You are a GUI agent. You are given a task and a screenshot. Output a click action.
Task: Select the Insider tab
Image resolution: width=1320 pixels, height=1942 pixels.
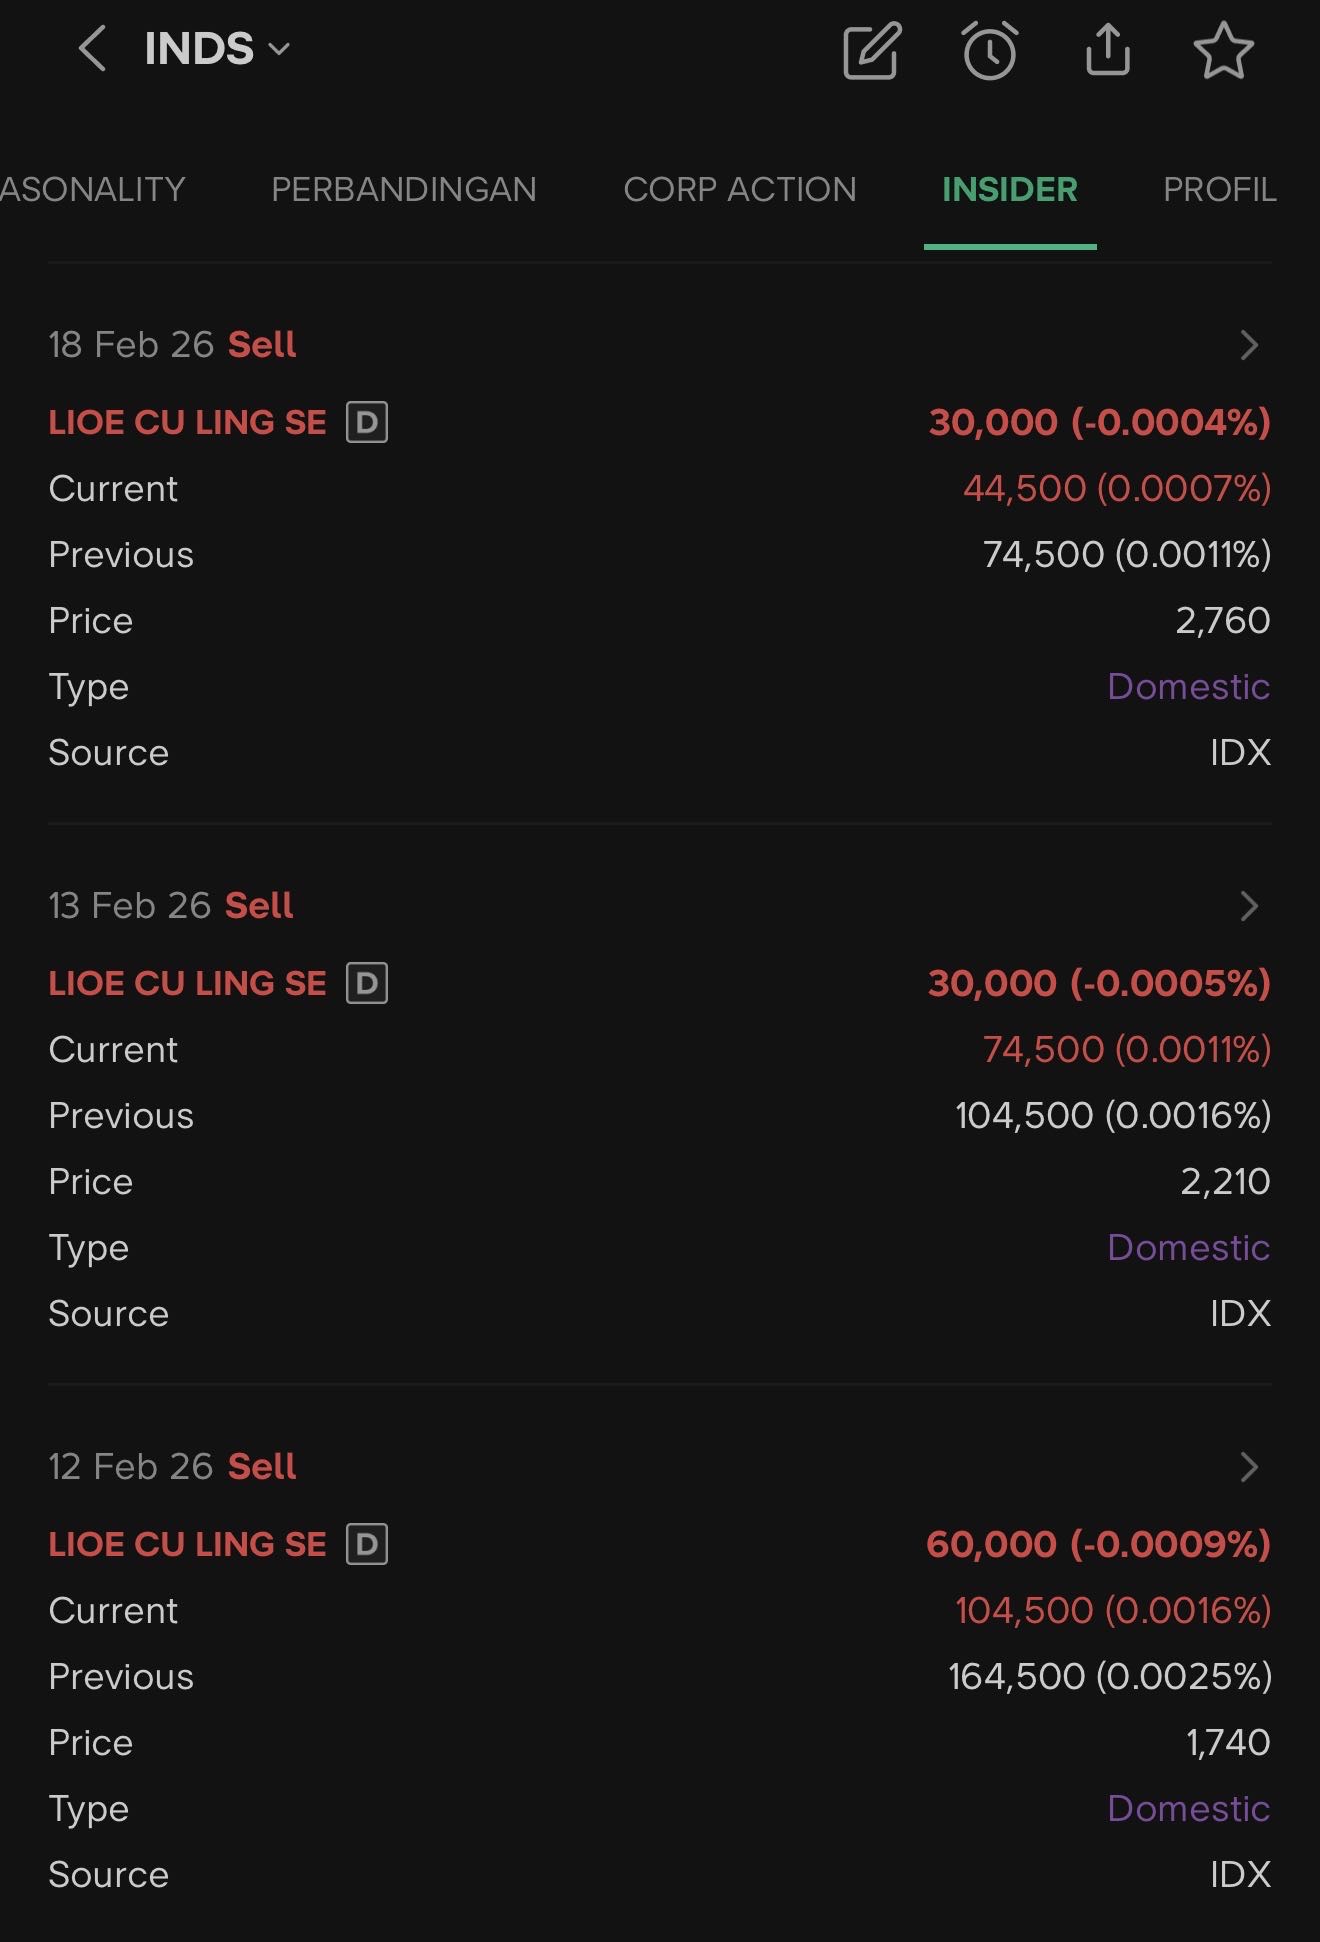(1009, 189)
